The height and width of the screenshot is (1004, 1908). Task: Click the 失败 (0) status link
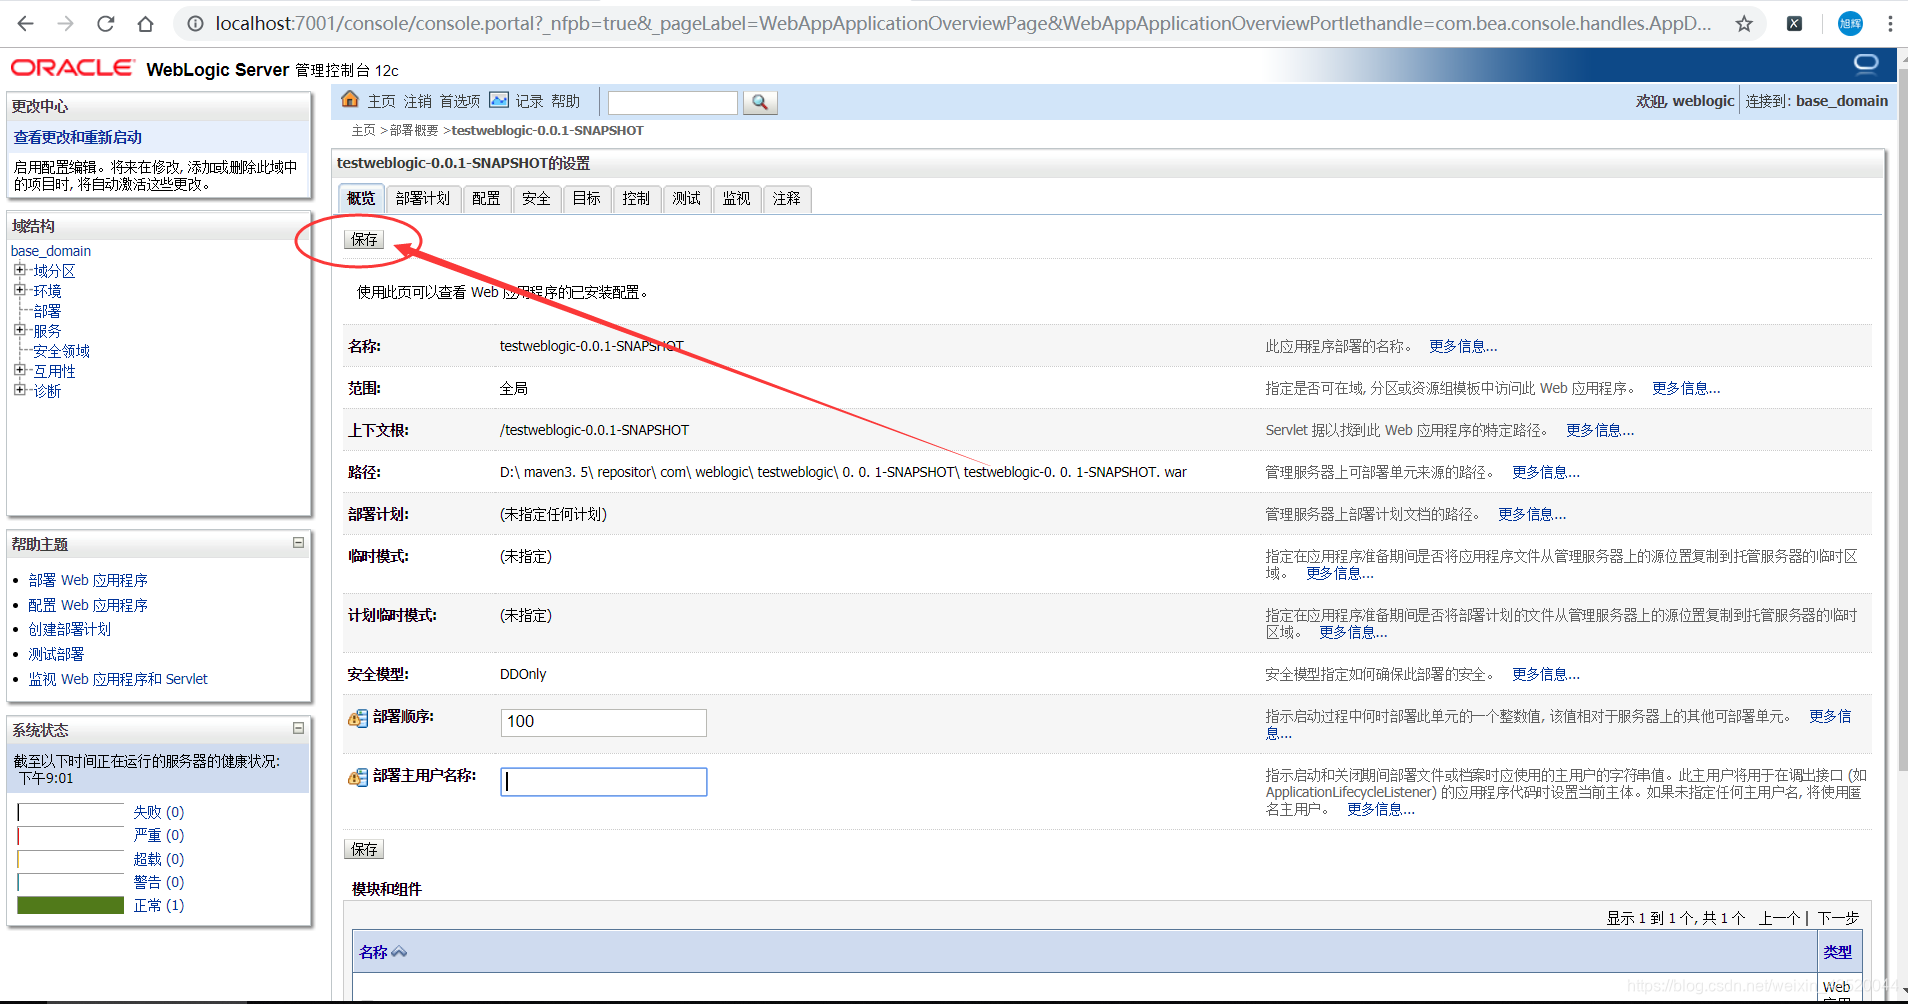point(159,812)
